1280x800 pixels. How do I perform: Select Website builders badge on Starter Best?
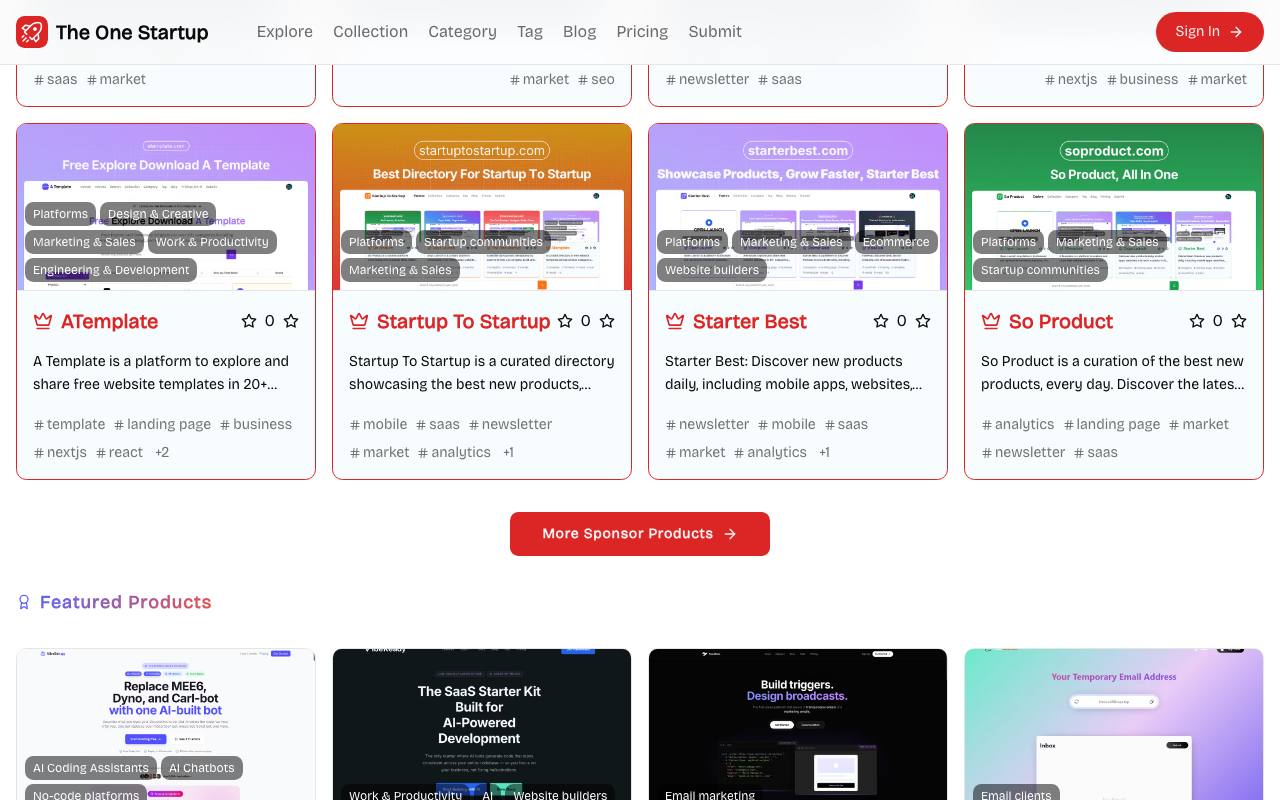pyautogui.click(x=712, y=270)
